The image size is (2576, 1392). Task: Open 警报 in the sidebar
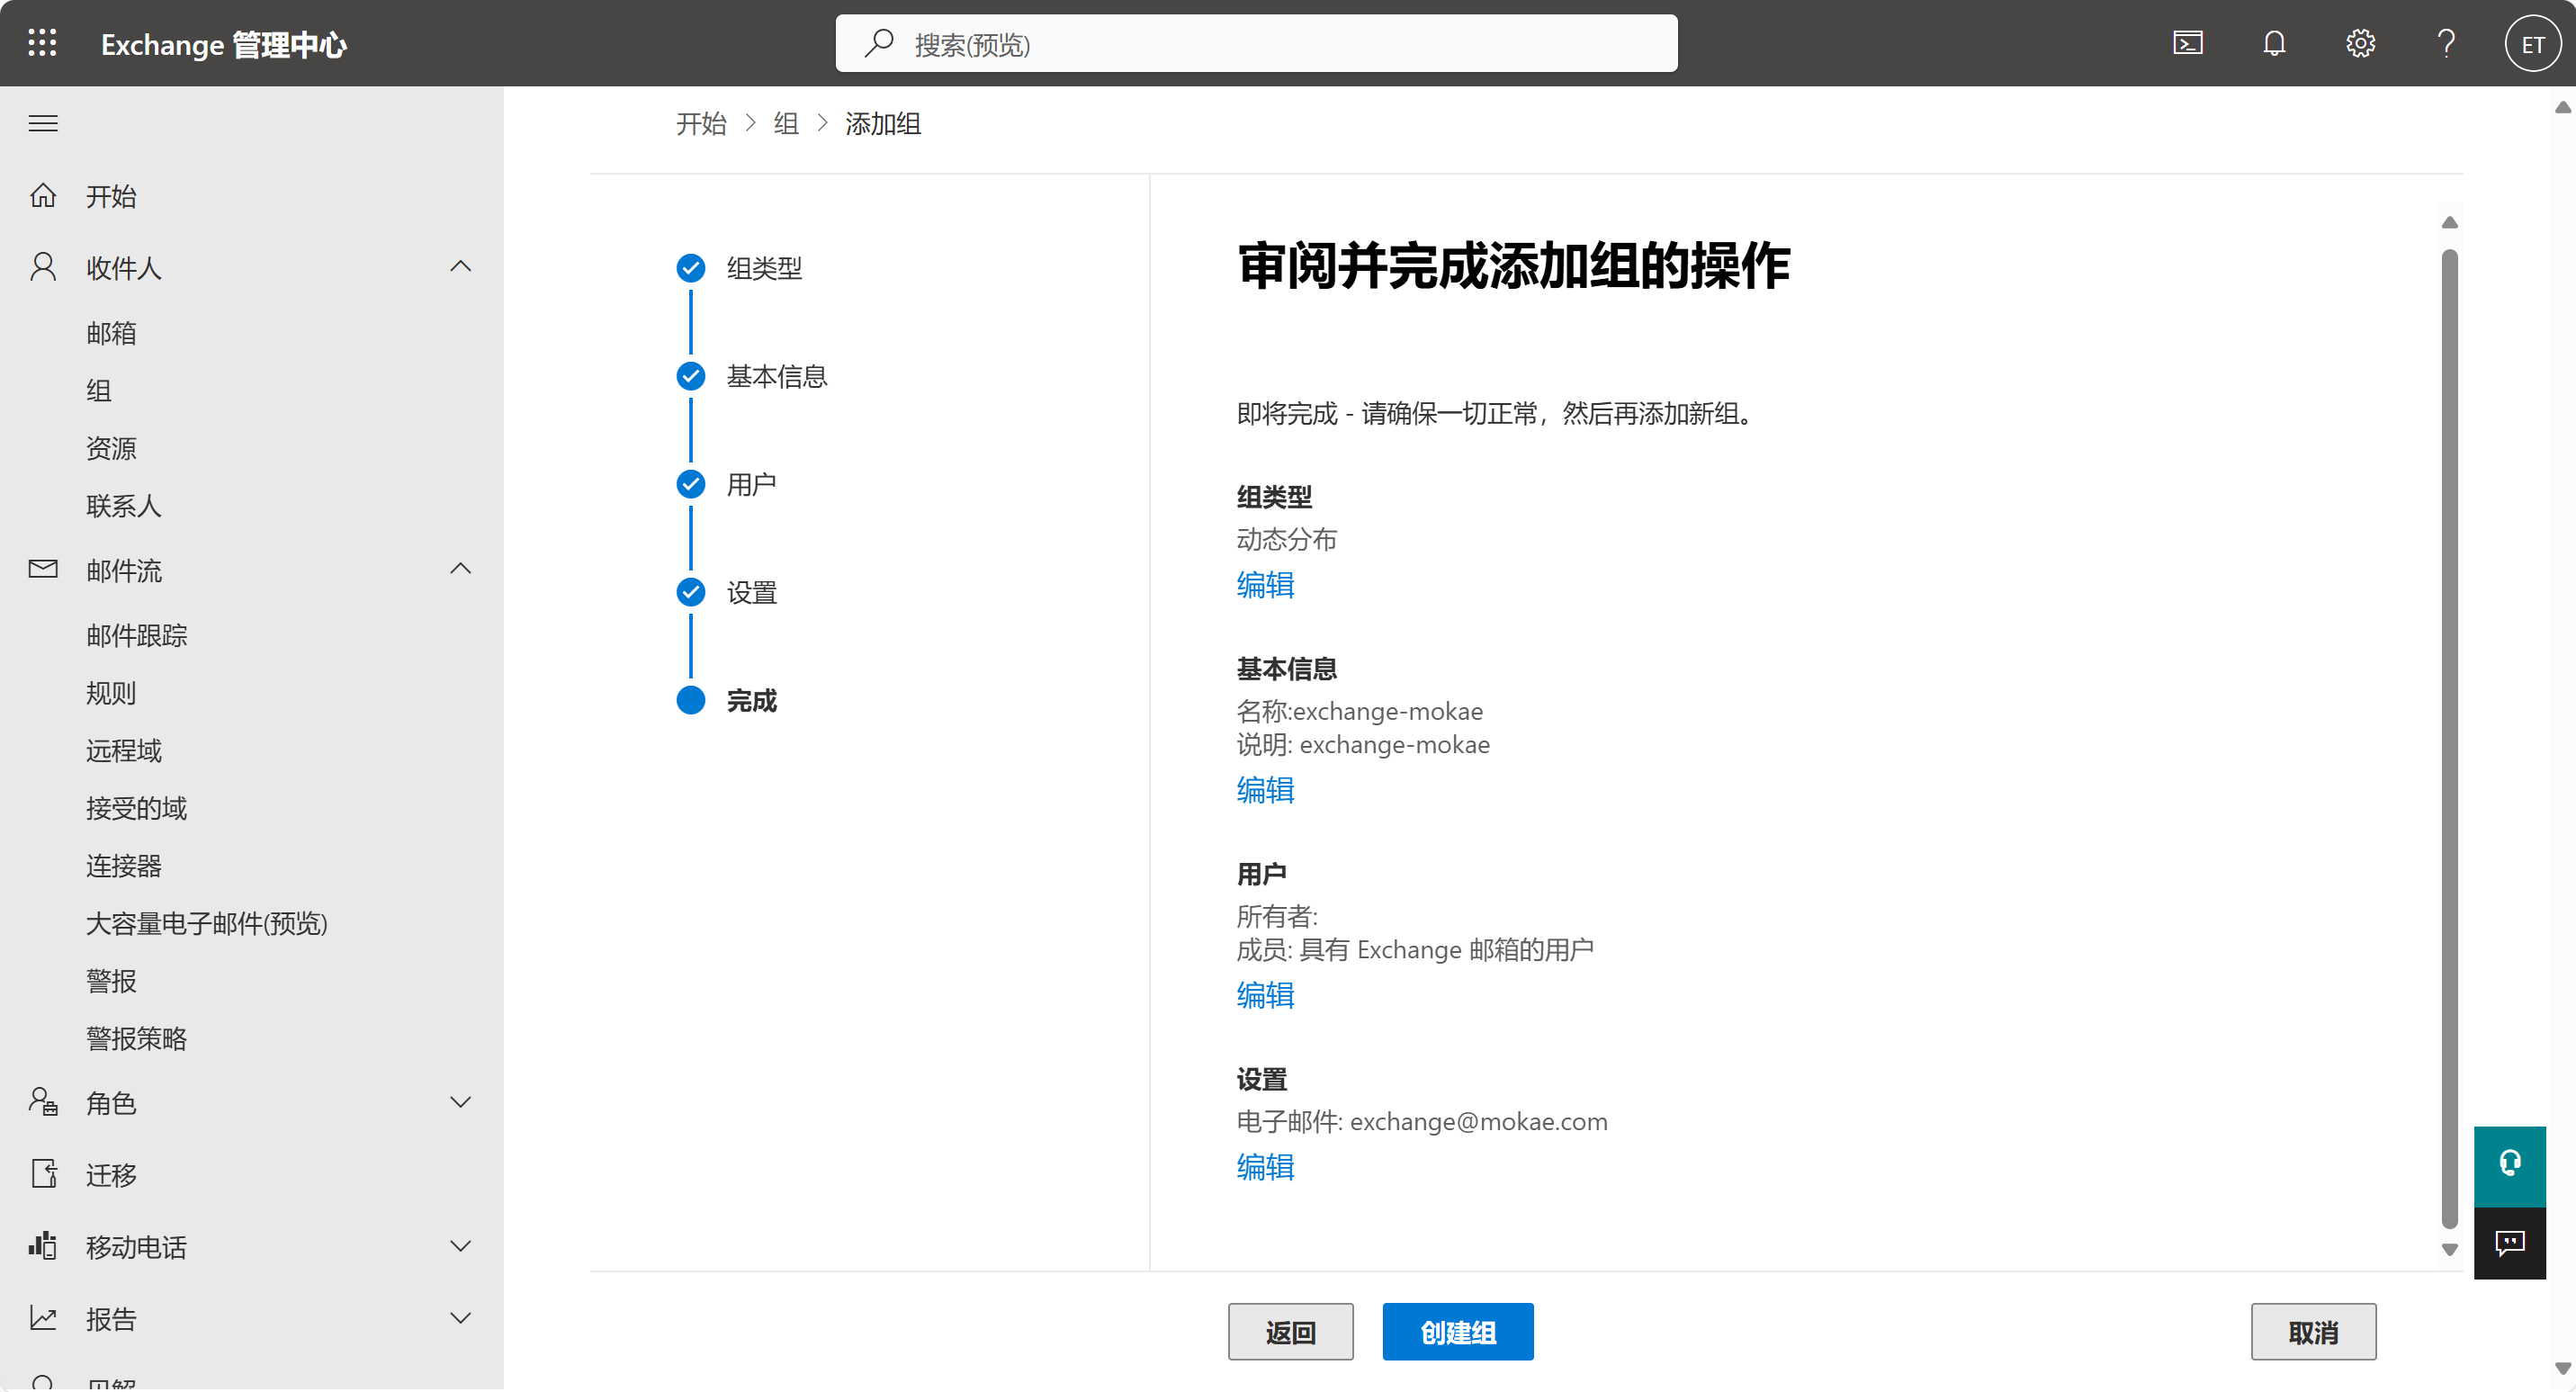click(x=111, y=981)
